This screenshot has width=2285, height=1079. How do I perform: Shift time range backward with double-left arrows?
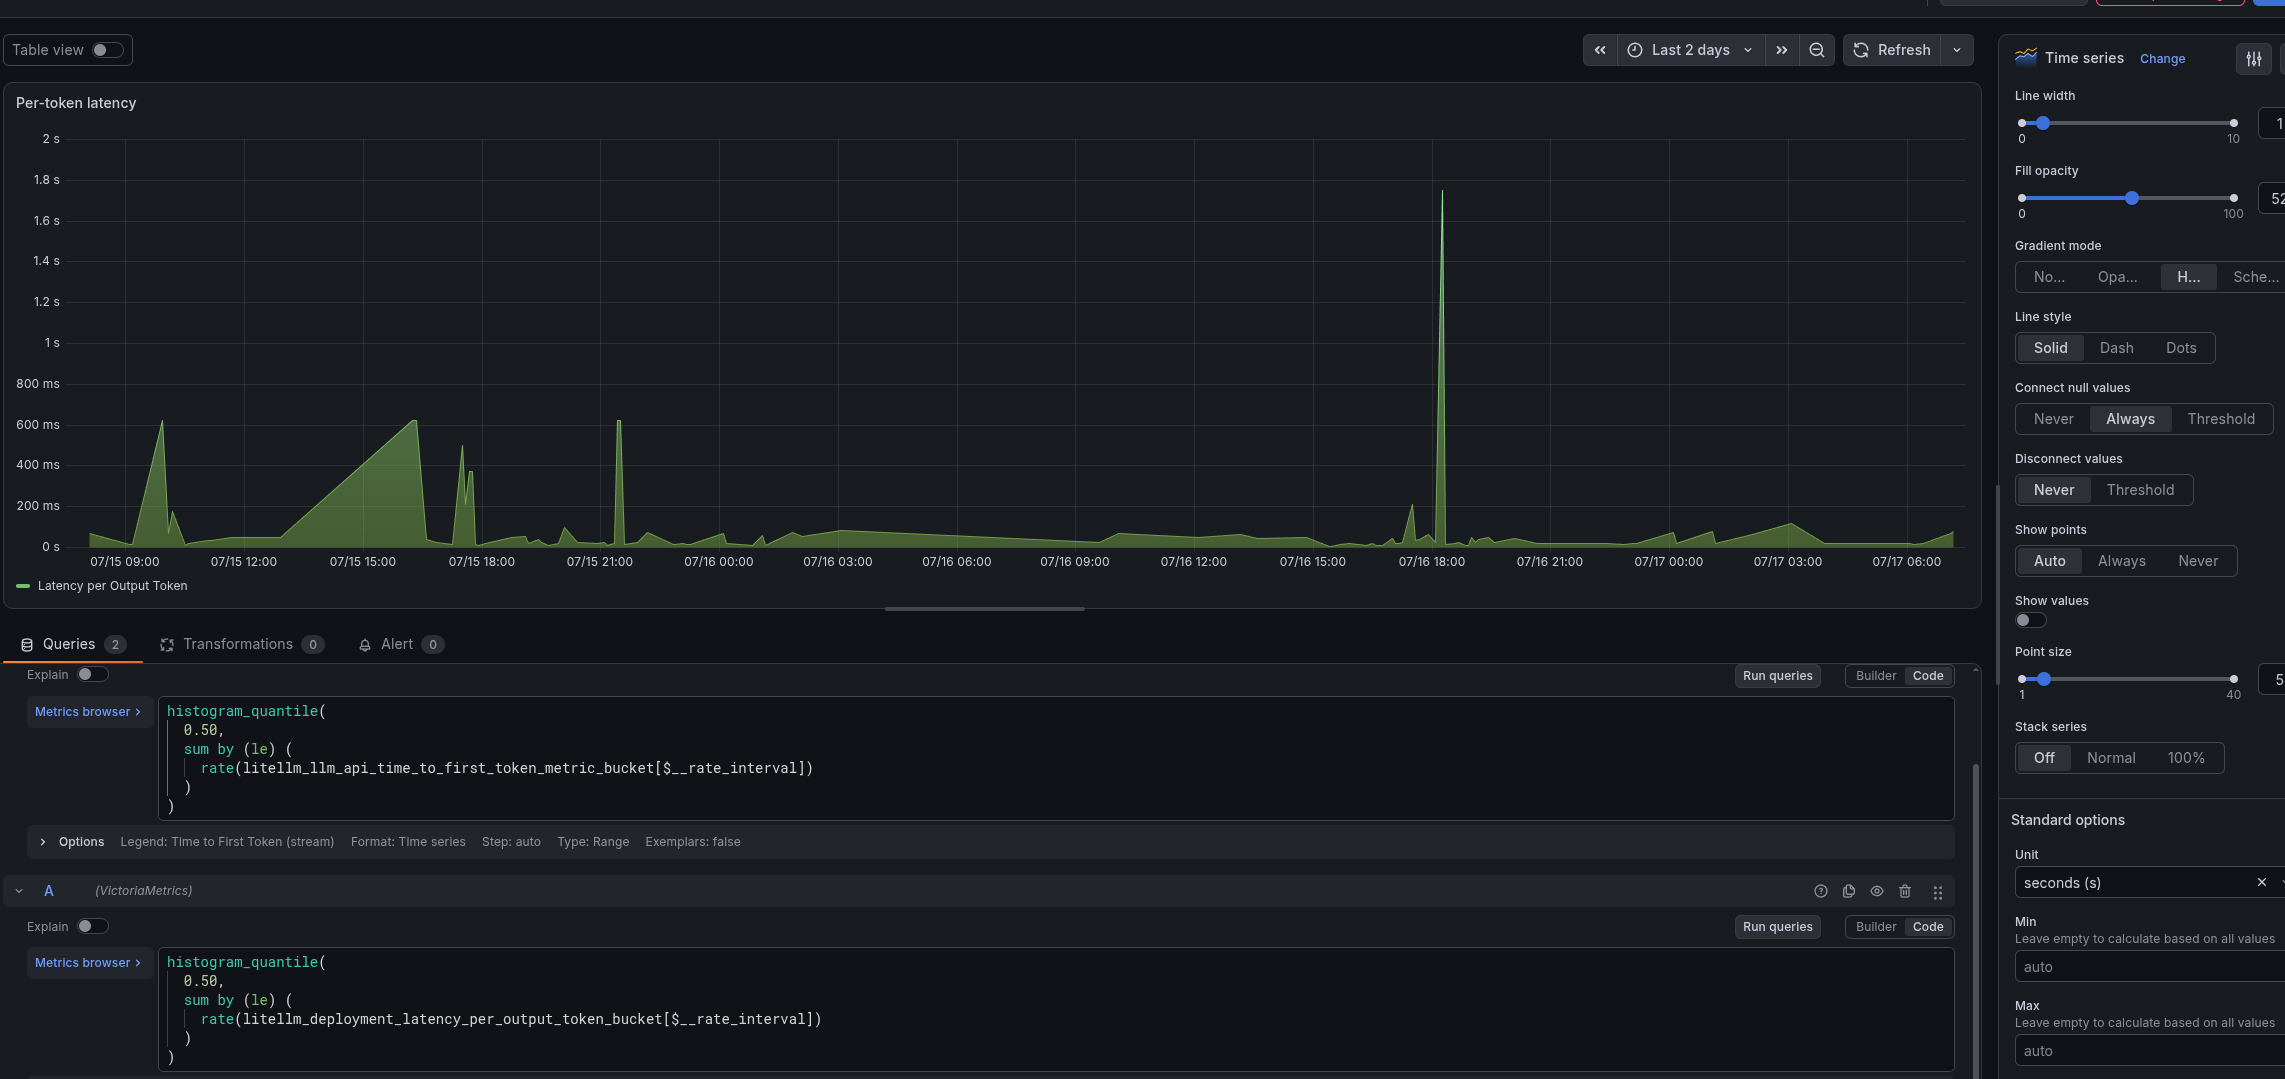tap(1600, 50)
